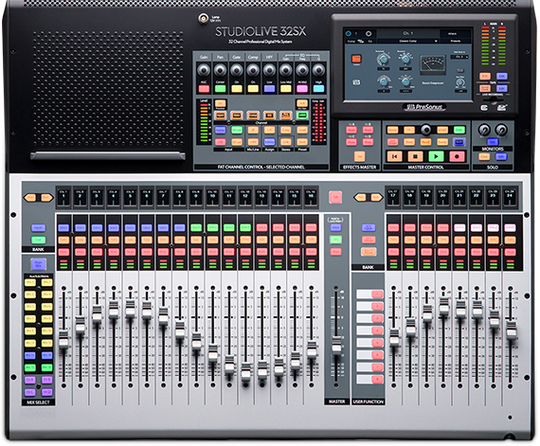Screen dimensions: 540x446
Task: Tap the orange Clear button in Solo section
Action: coord(484,157)
